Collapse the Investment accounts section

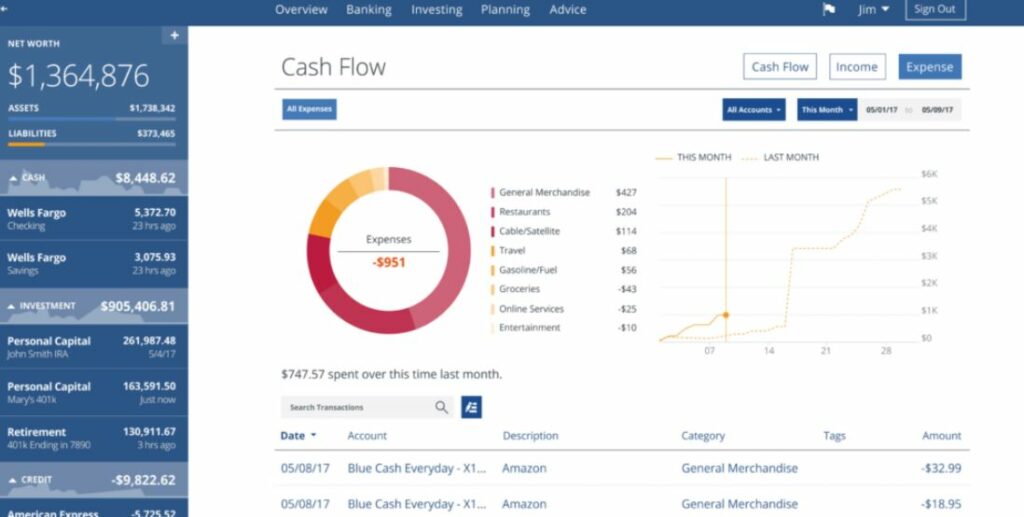tap(93, 306)
